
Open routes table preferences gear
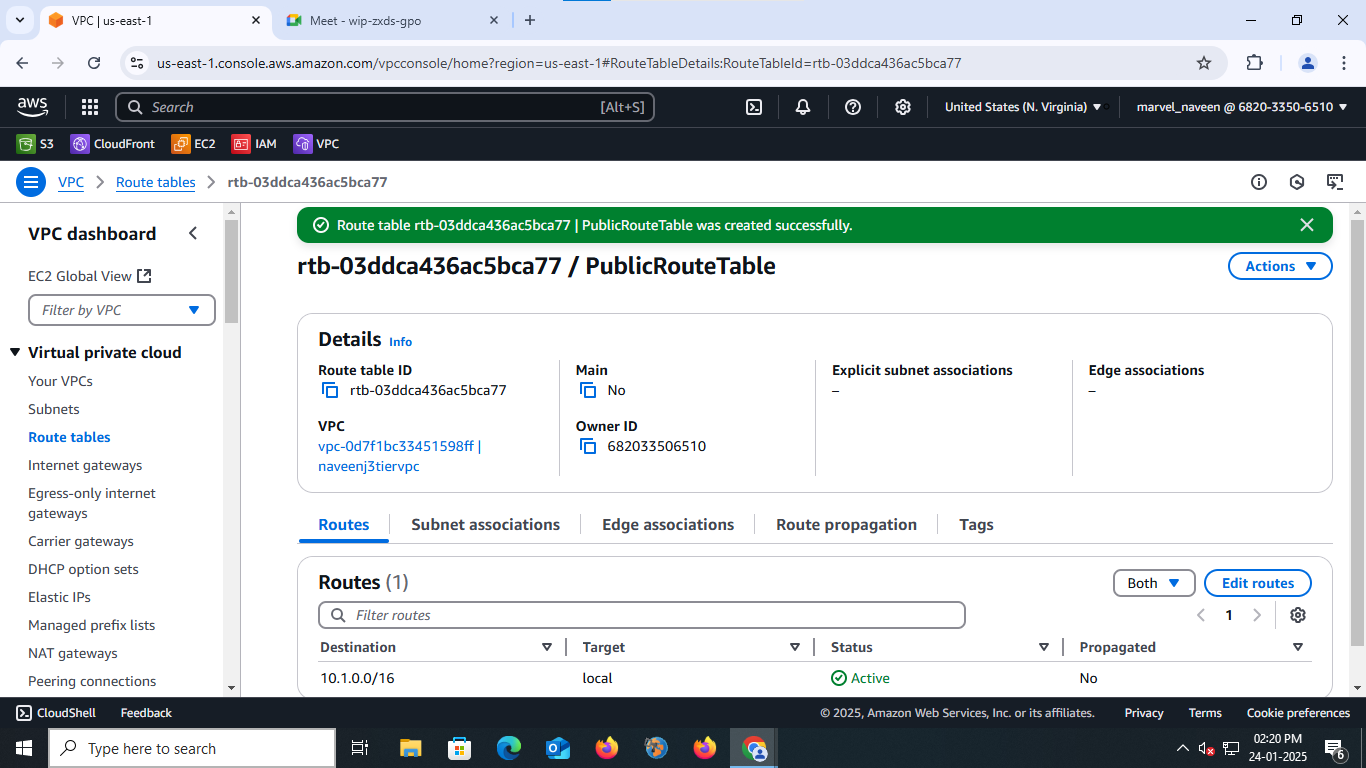coord(1298,615)
